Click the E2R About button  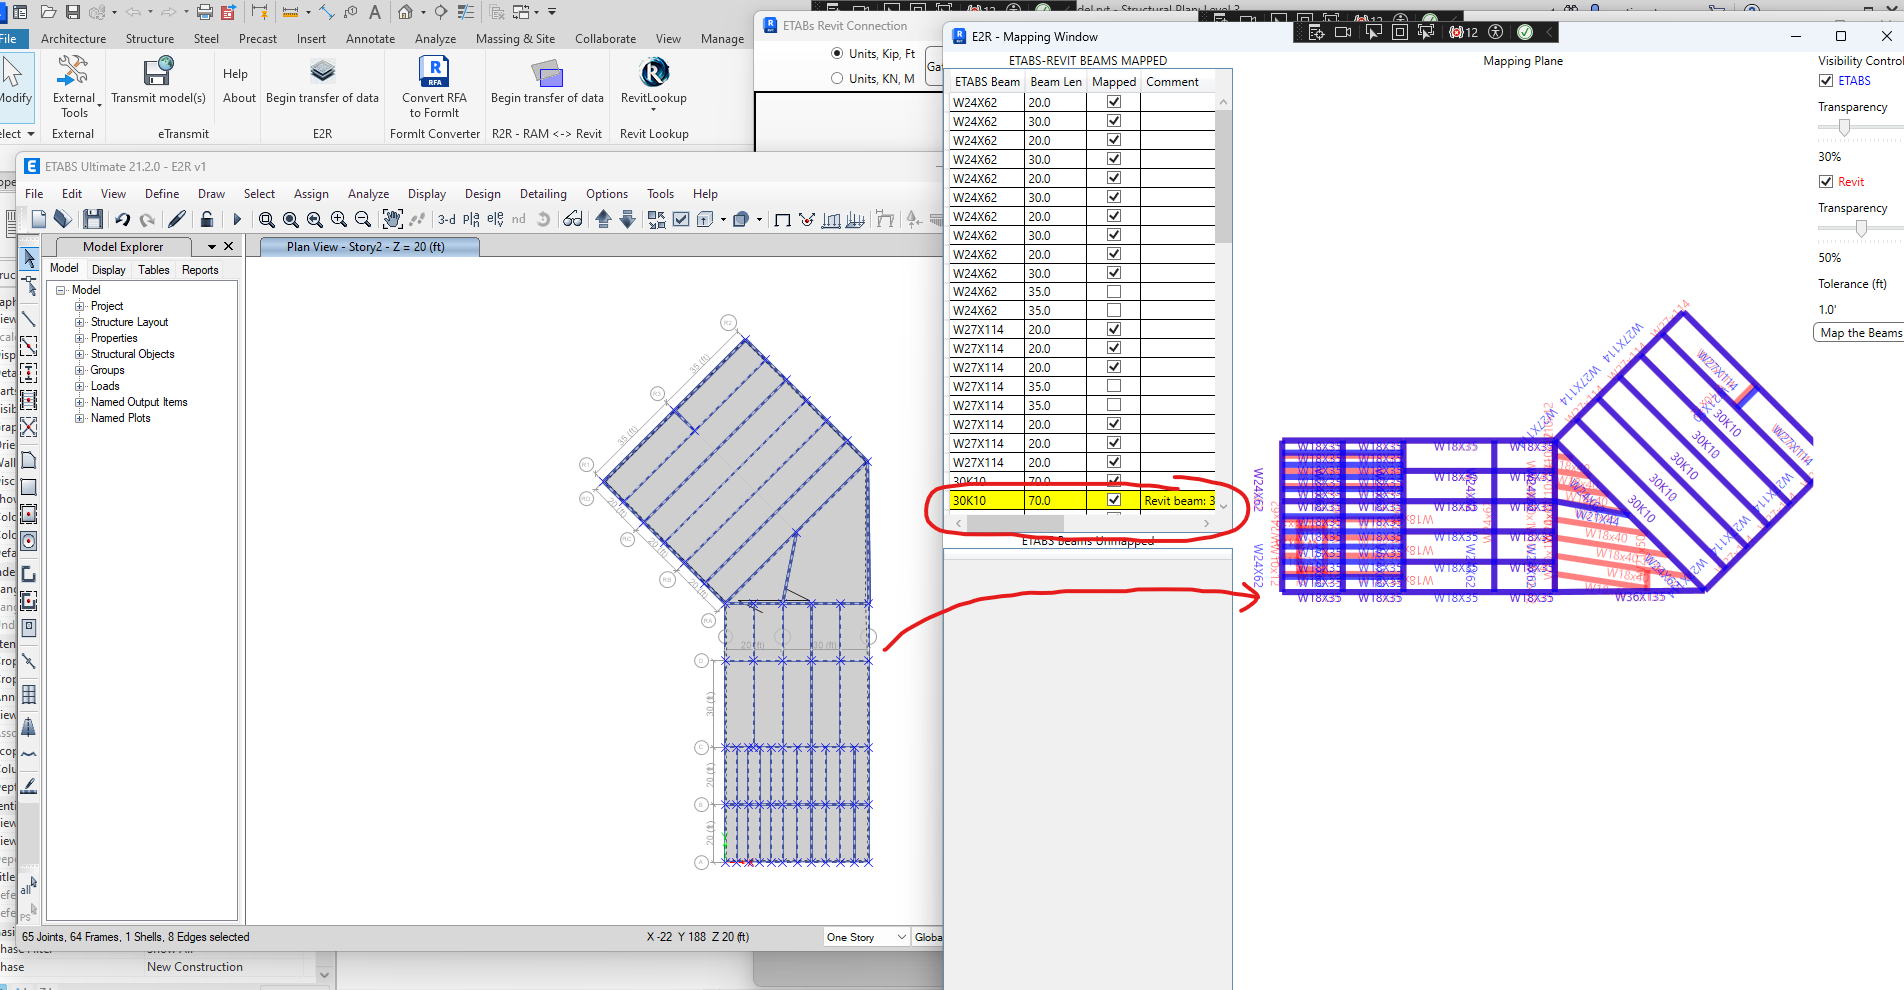click(x=239, y=98)
